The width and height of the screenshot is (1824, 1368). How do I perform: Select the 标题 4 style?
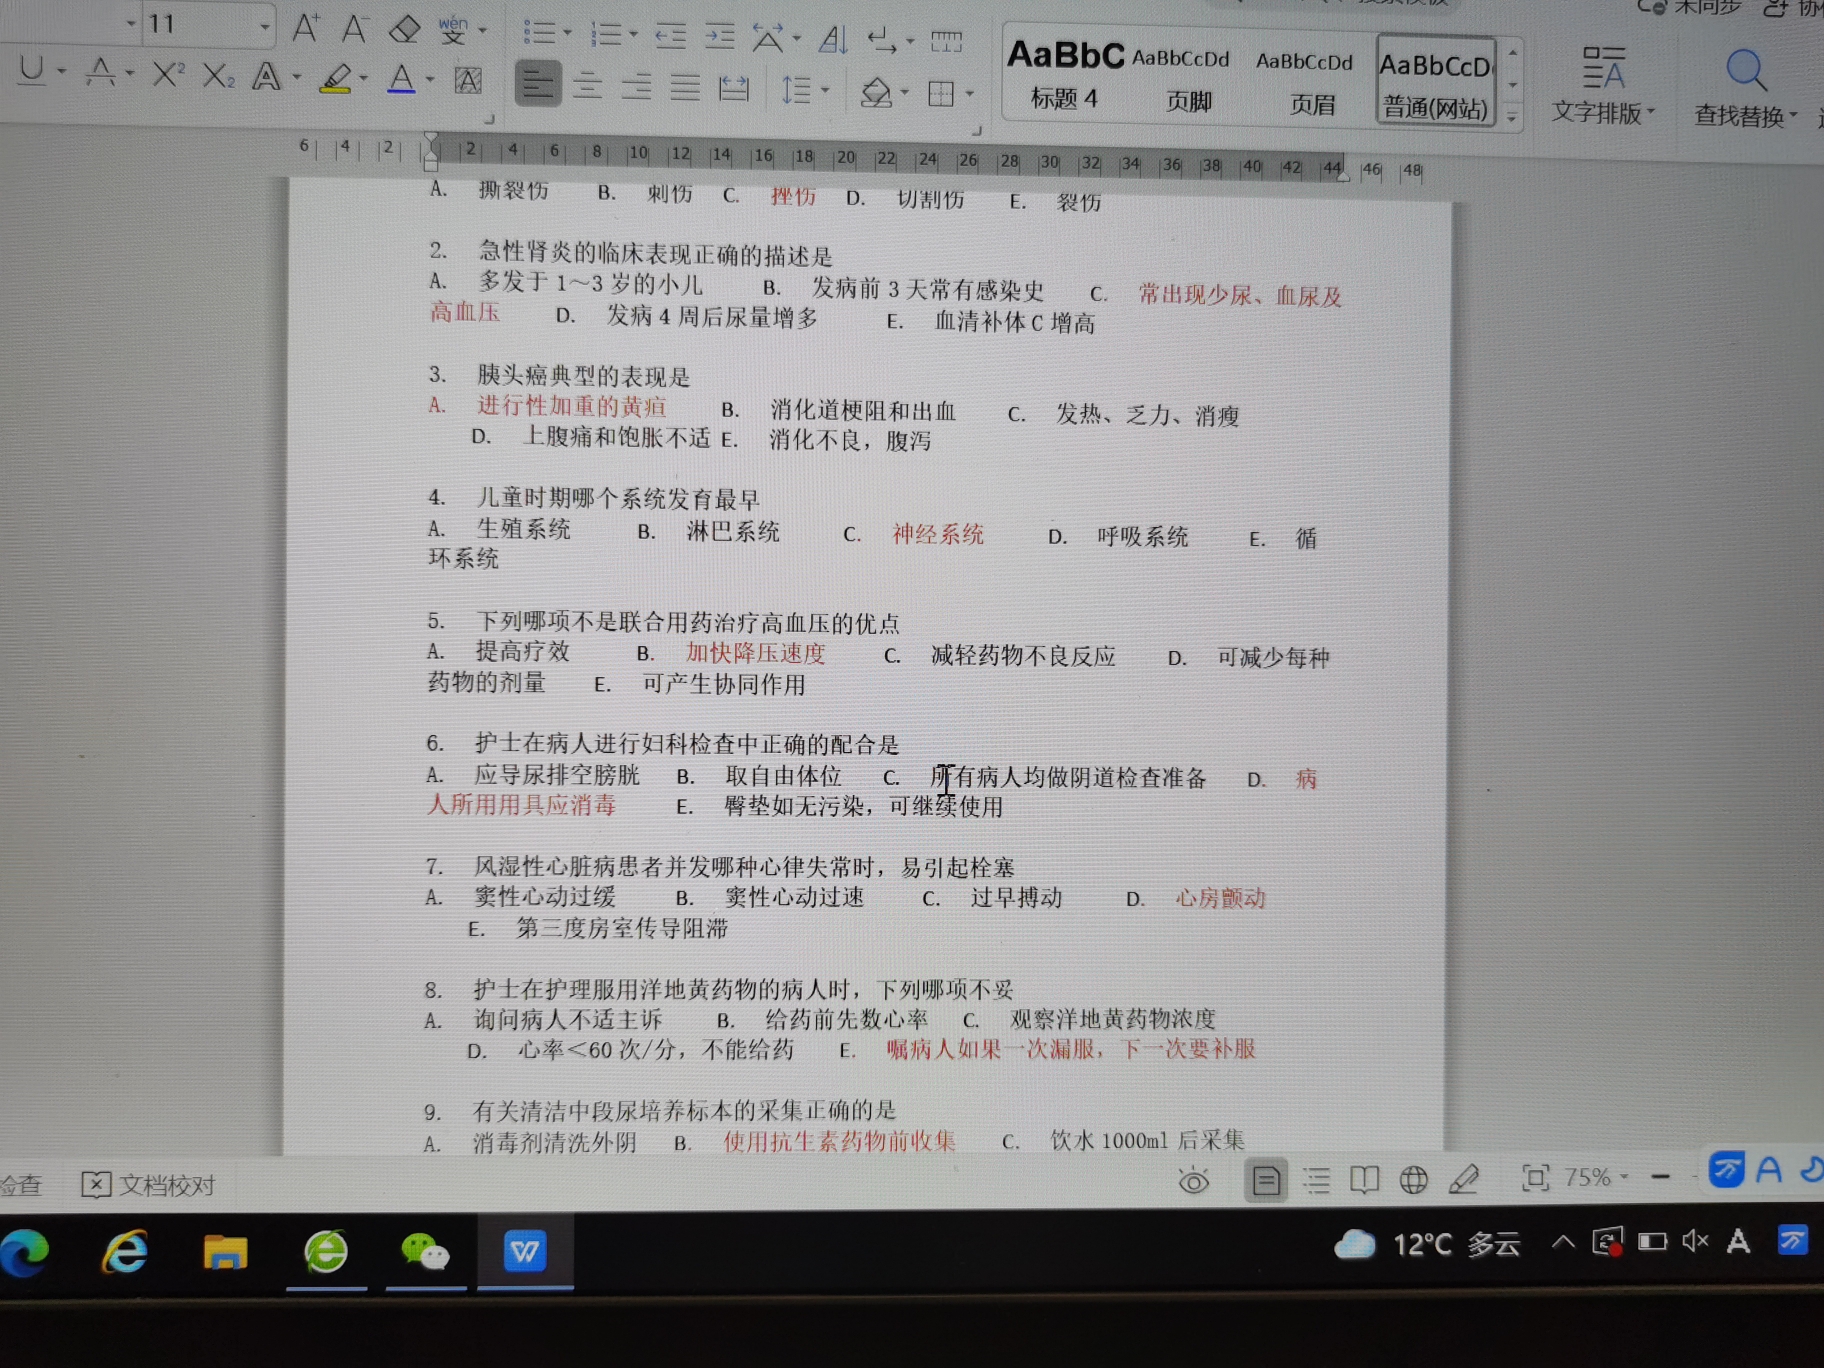(1064, 74)
